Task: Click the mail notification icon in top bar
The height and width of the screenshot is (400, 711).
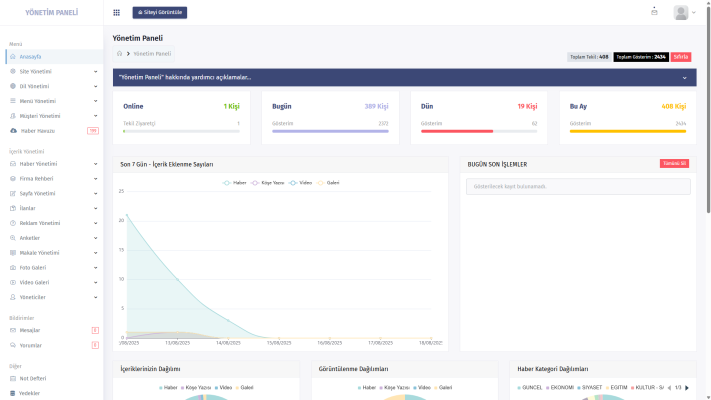Action: click(x=654, y=12)
